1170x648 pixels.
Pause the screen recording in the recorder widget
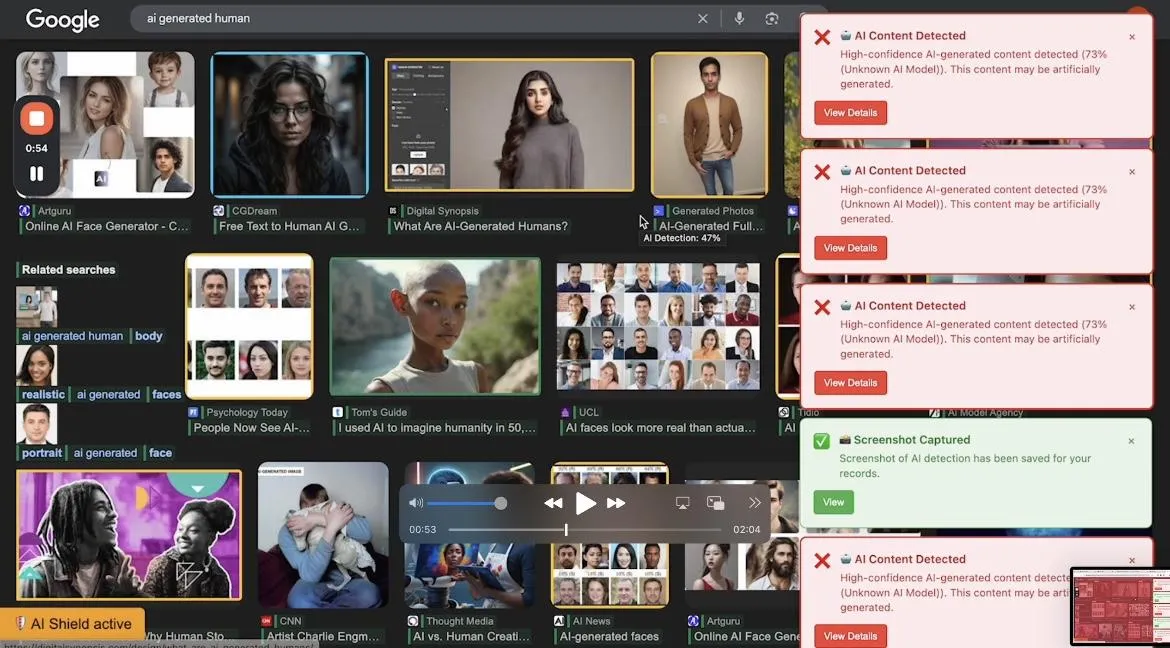coord(37,174)
